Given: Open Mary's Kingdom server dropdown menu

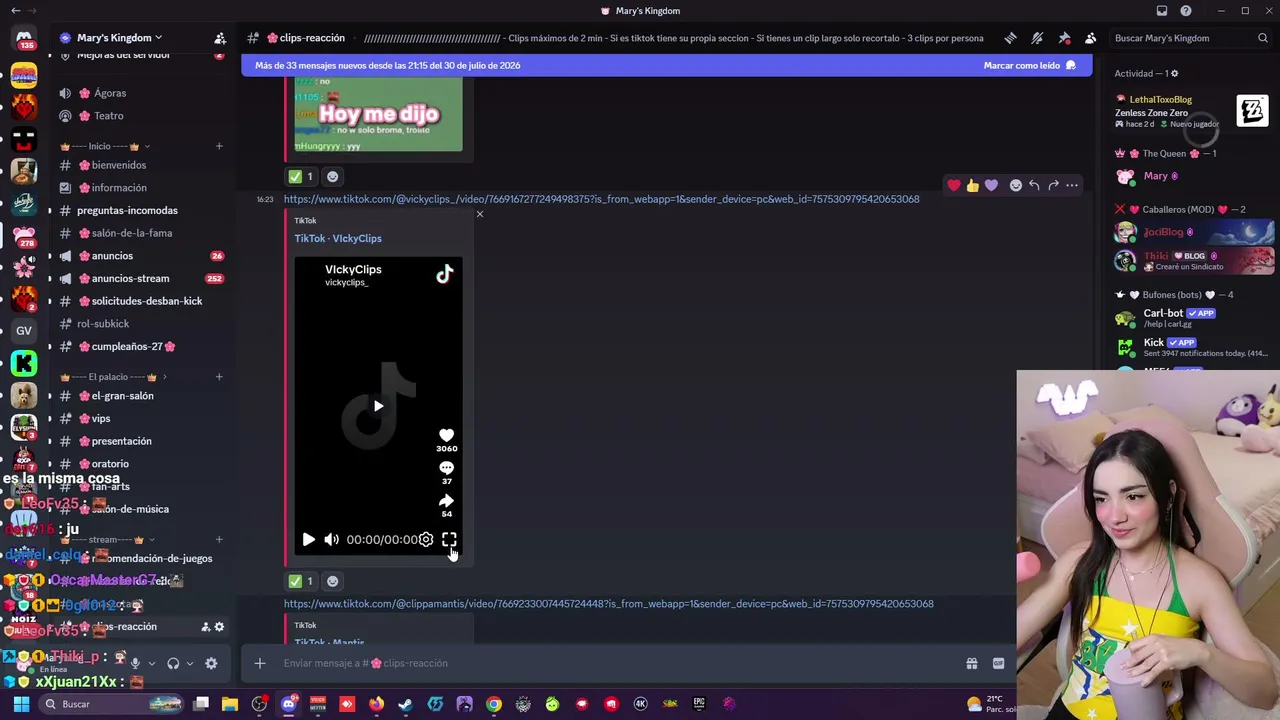Looking at the screenshot, I should point(111,38).
